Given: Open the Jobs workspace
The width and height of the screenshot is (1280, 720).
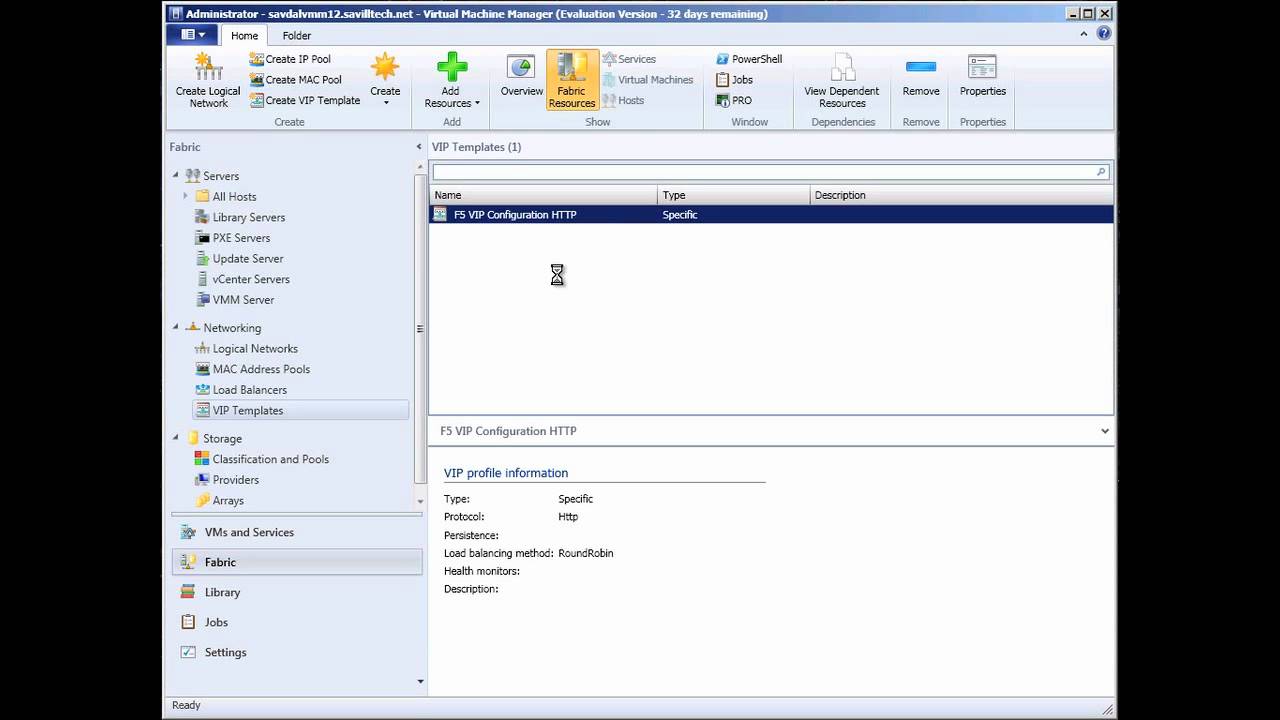Looking at the screenshot, I should 297,622.
